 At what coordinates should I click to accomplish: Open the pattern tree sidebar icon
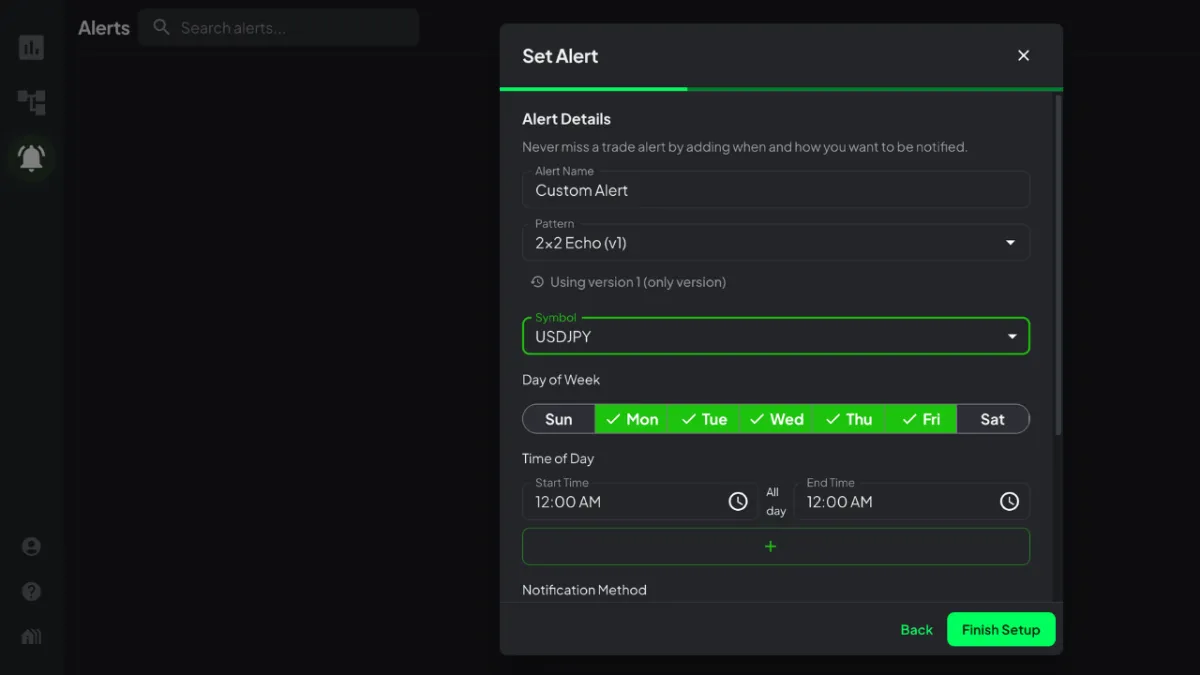coord(32,102)
